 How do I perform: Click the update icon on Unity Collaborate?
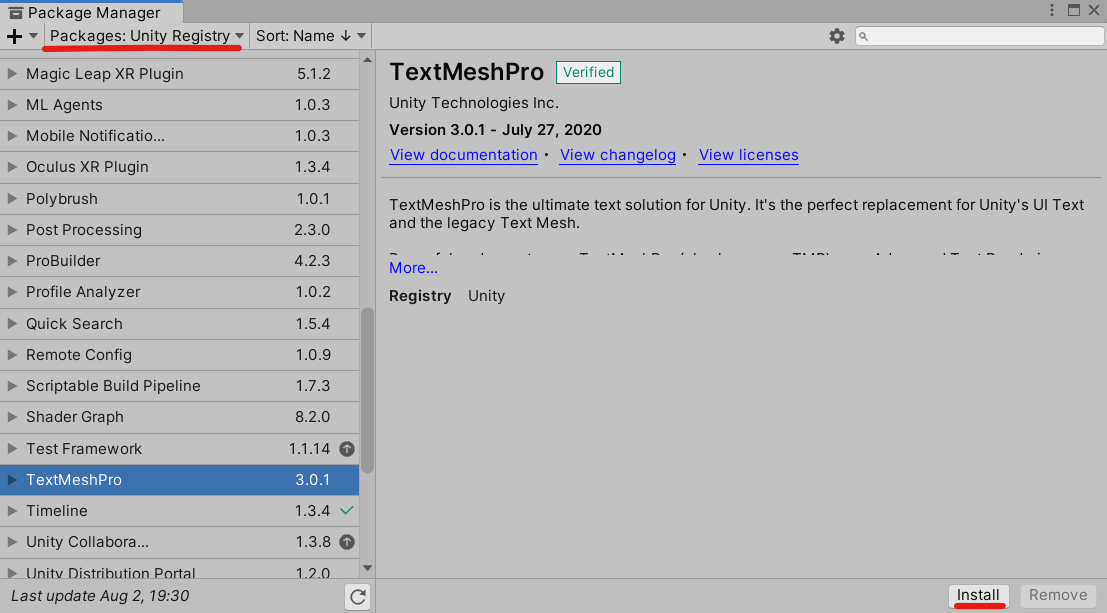click(346, 542)
